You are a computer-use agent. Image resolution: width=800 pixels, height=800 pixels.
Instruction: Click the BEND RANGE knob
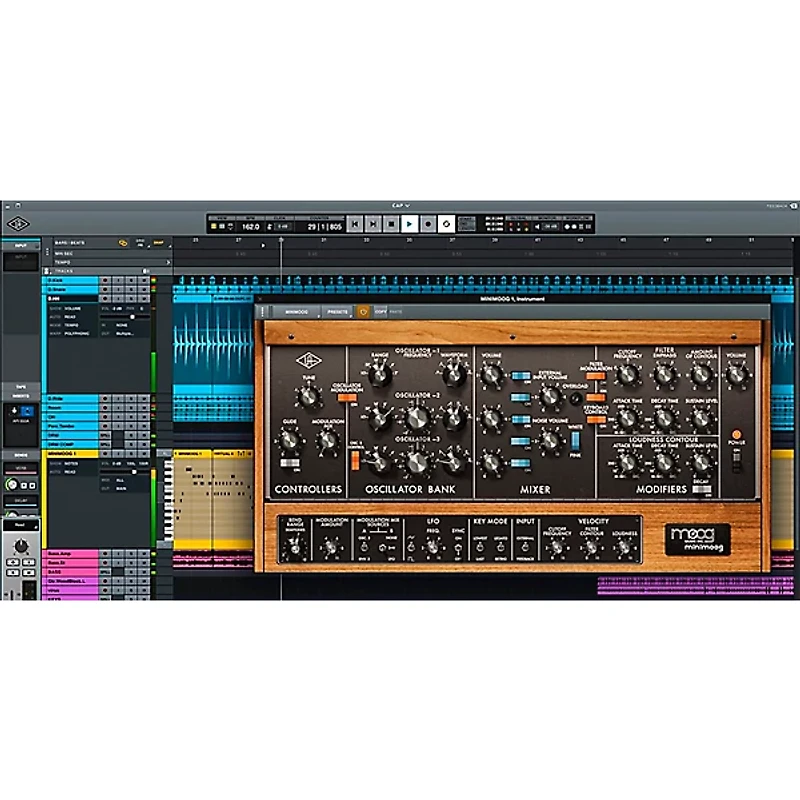(295, 547)
